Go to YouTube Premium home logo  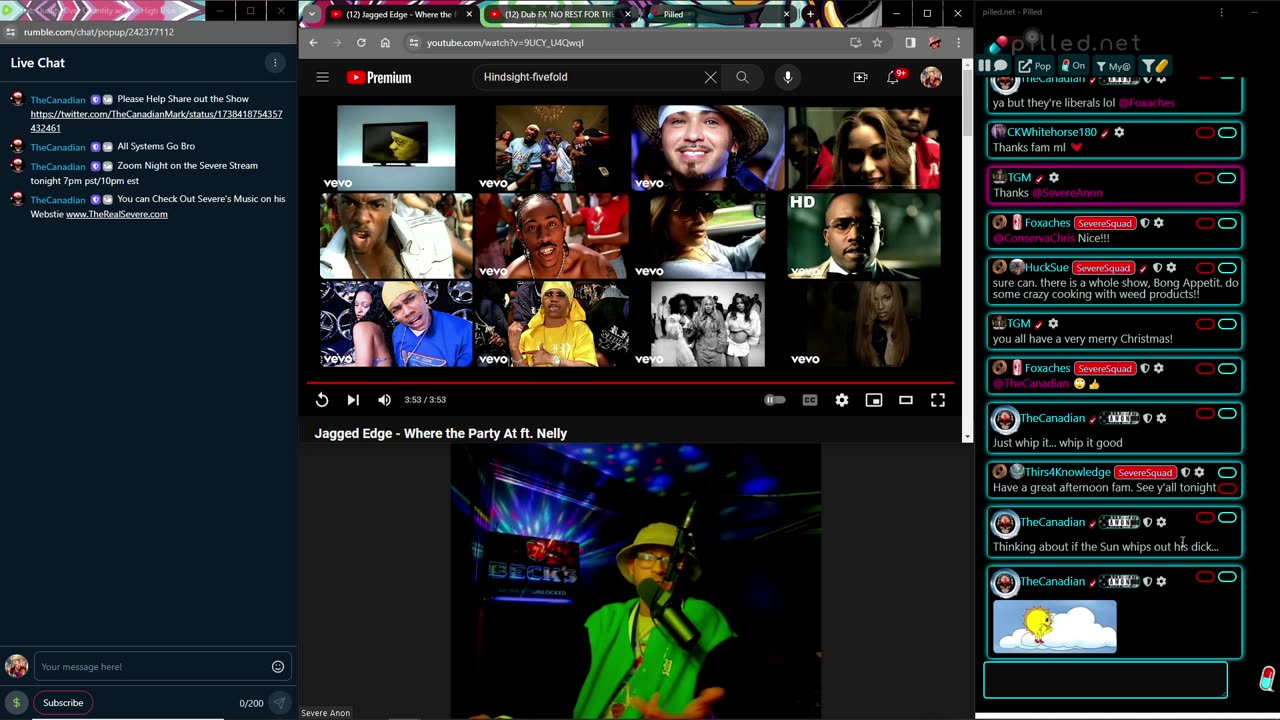379,77
